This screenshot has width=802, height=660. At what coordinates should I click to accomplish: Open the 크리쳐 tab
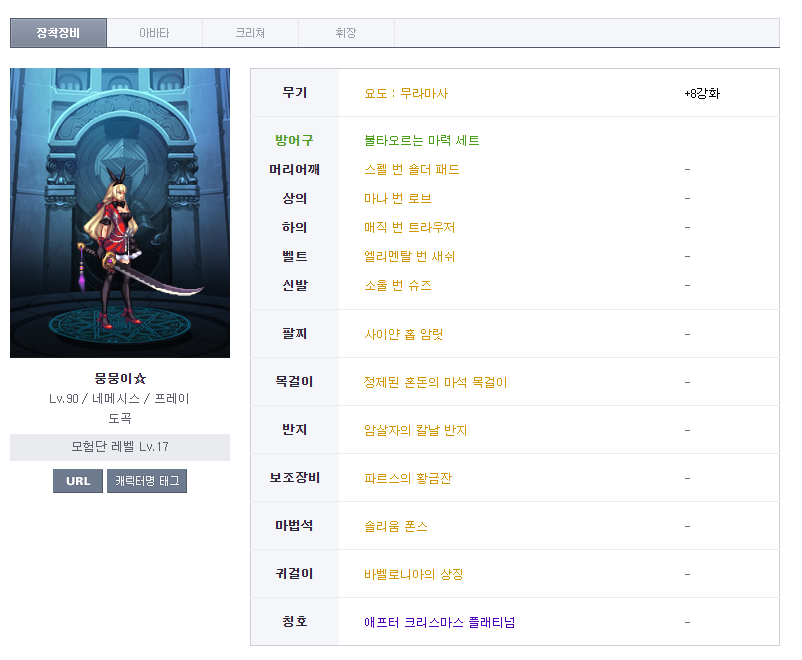251,33
